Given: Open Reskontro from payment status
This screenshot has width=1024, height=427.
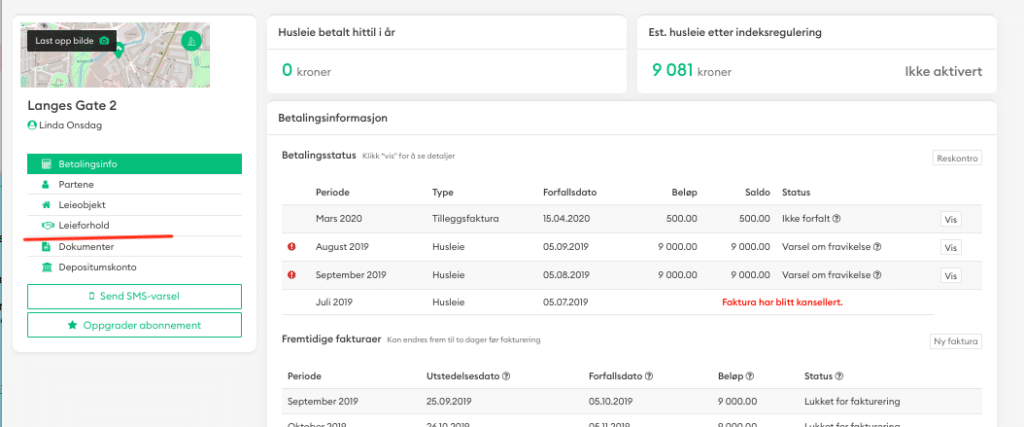Looking at the screenshot, I should 957,158.
